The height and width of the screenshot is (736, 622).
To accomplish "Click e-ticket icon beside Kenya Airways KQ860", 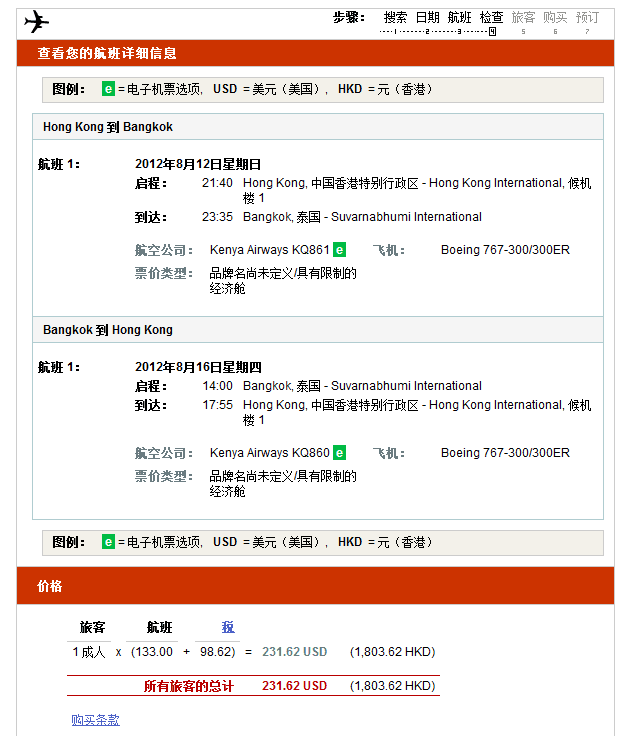I will click(340, 453).
